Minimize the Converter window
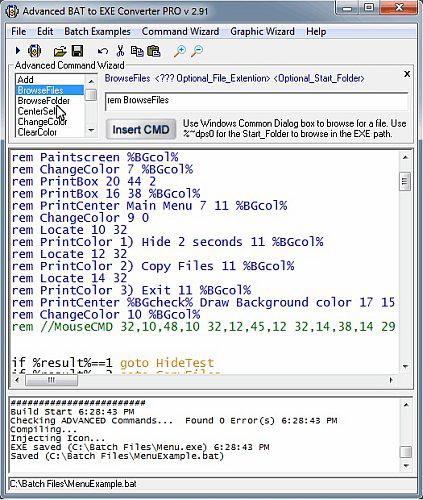This screenshot has height=500, width=423. tap(347, 8)
